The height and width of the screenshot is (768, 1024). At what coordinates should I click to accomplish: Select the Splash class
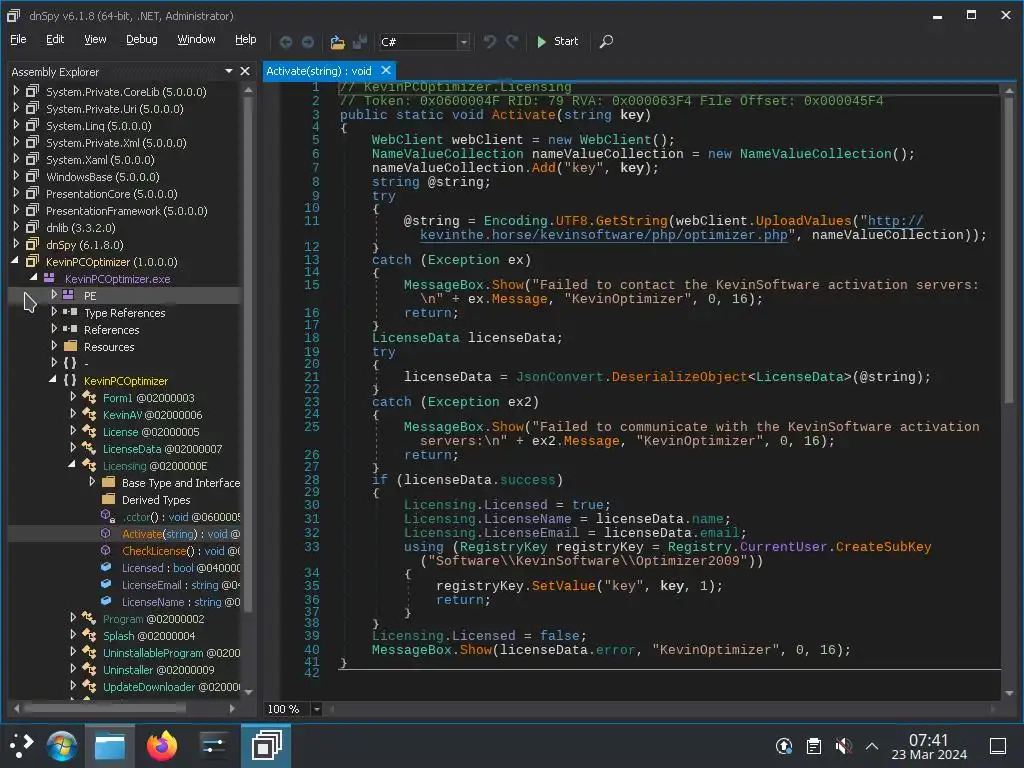point(148,635)
